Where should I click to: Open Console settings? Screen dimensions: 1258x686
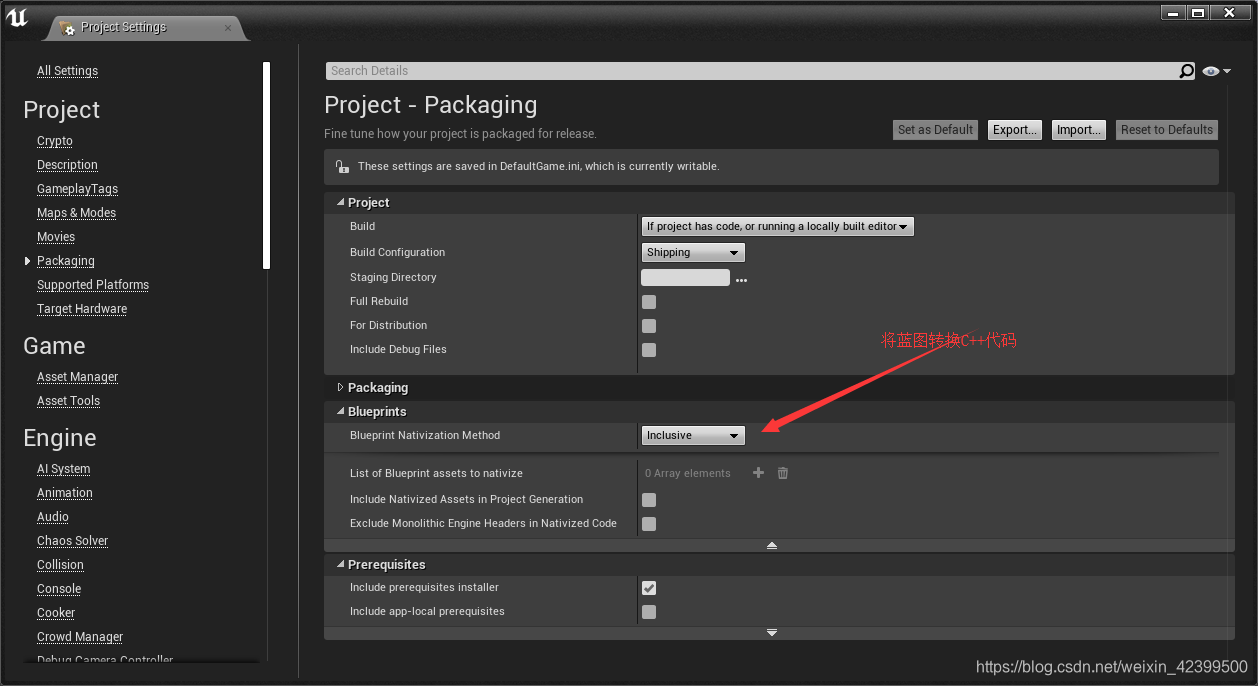pyautogui.click(x=59, y=589)
